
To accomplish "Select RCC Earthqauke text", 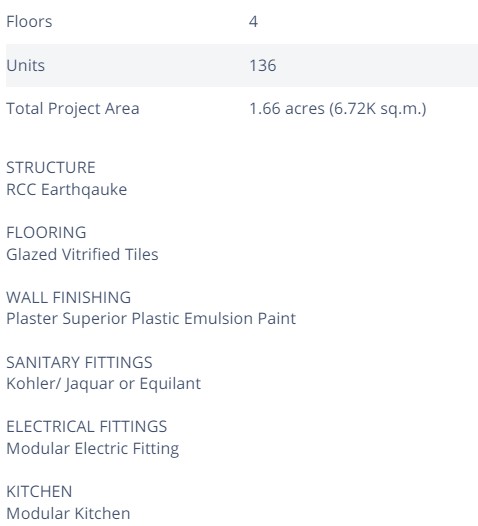I will coord(67,190).
